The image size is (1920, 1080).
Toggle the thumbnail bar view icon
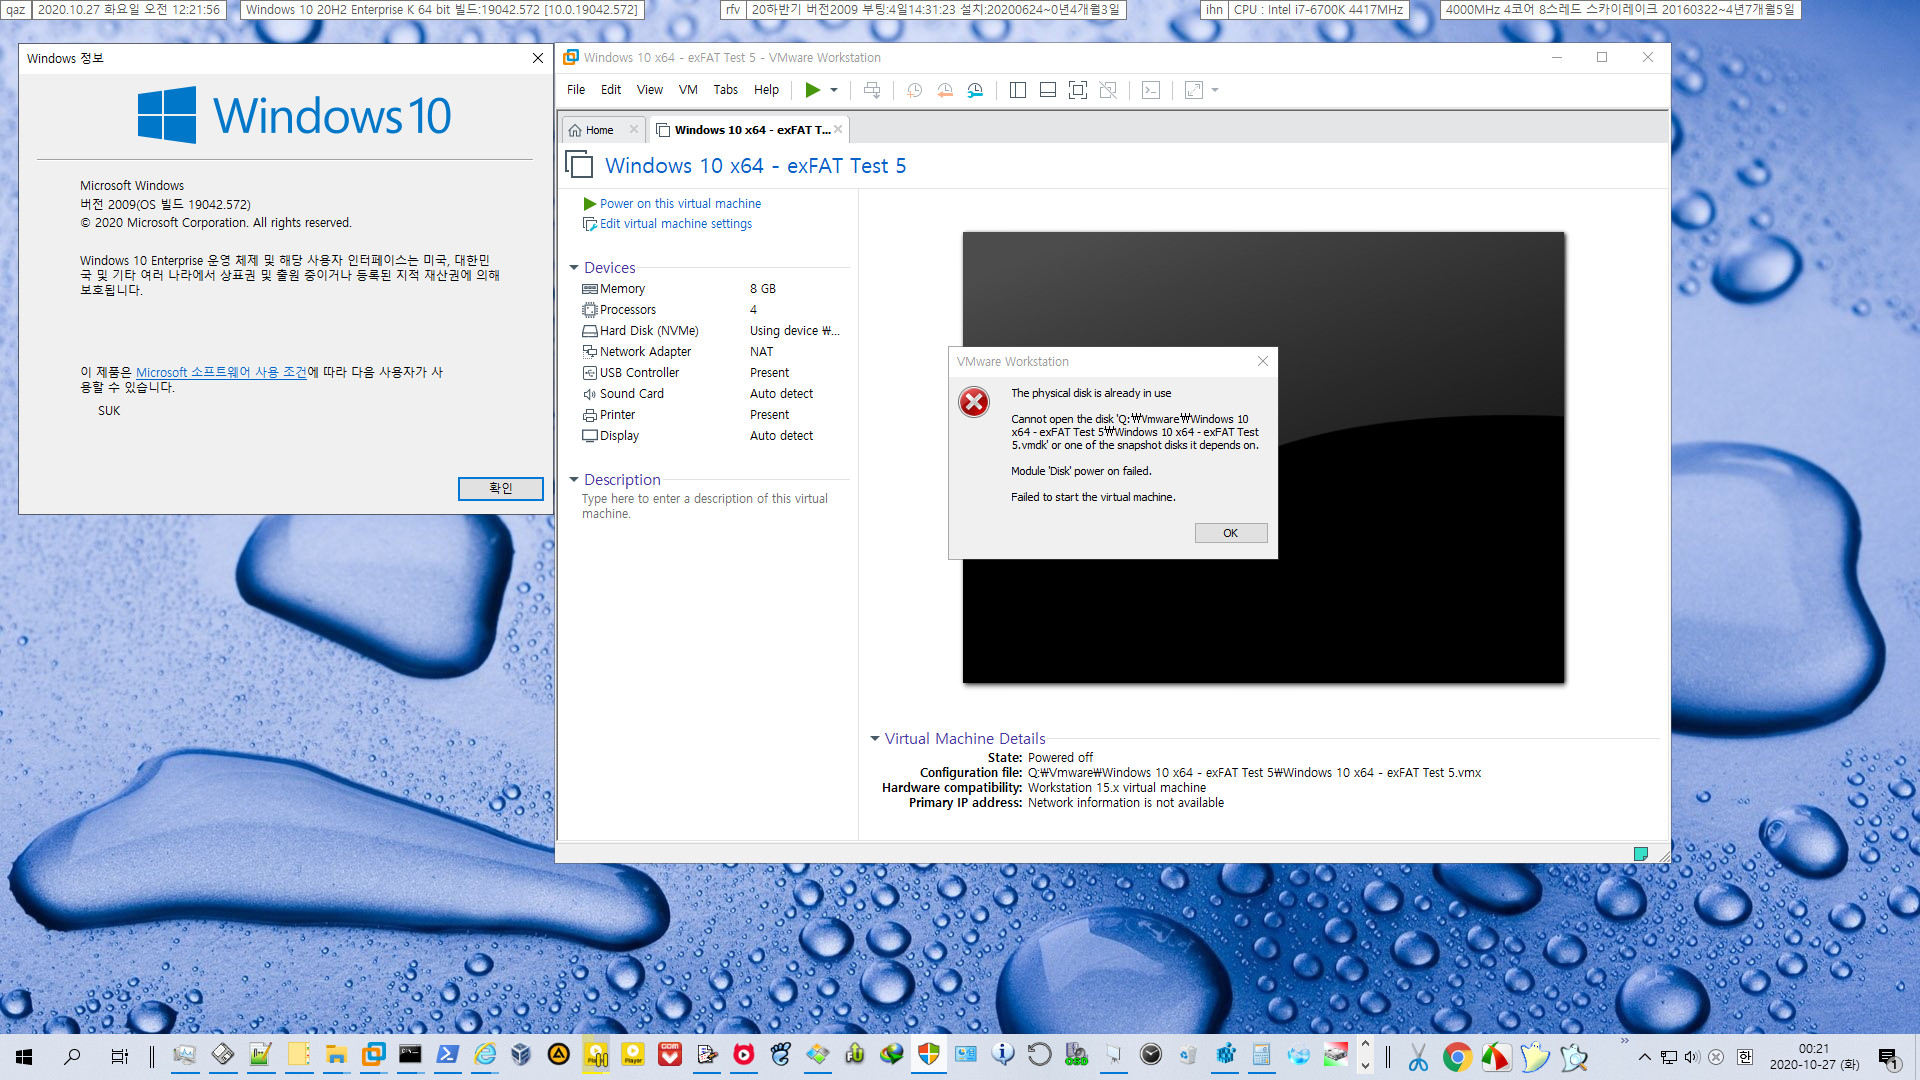1048,90
